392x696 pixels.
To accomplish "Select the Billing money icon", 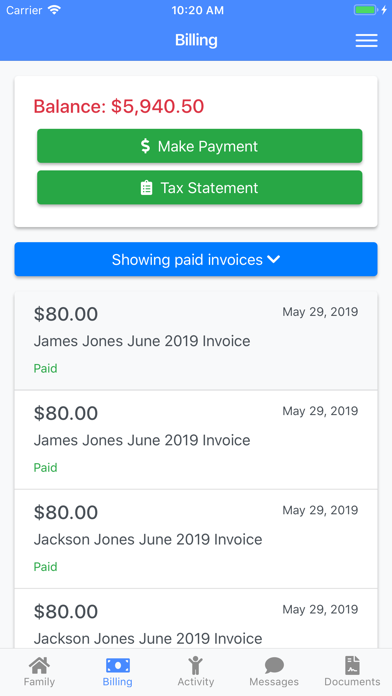I will tap(118, 666).
